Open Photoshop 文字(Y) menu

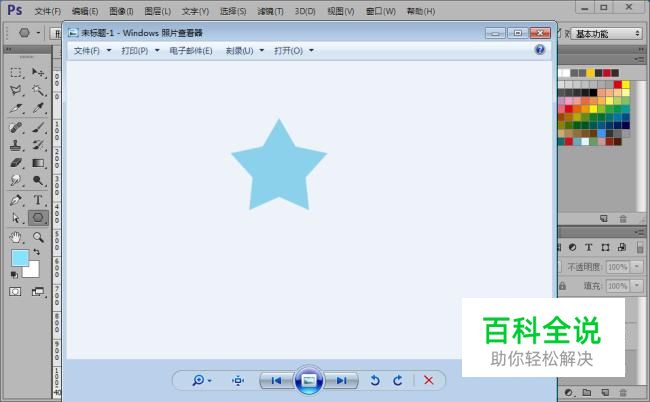195,11
